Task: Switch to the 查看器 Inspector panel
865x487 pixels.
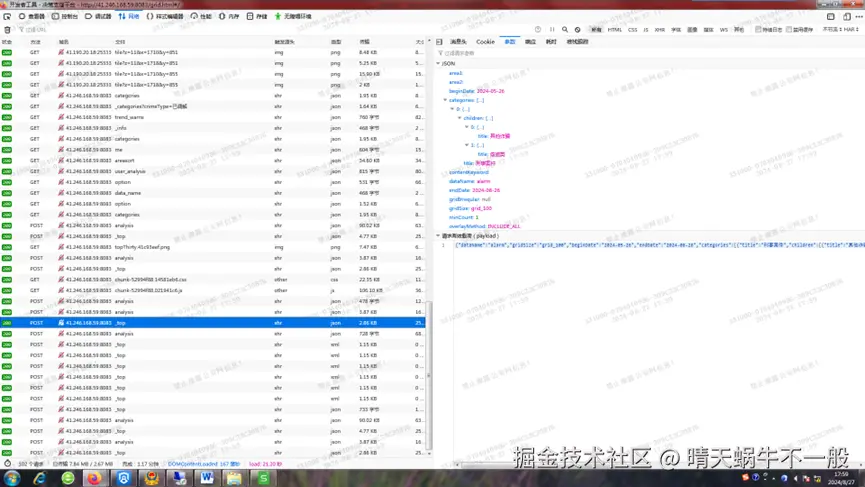Action: 32,17
